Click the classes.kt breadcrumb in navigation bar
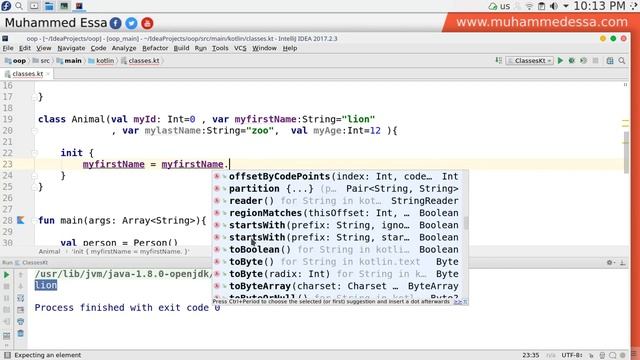 (140, 61)
